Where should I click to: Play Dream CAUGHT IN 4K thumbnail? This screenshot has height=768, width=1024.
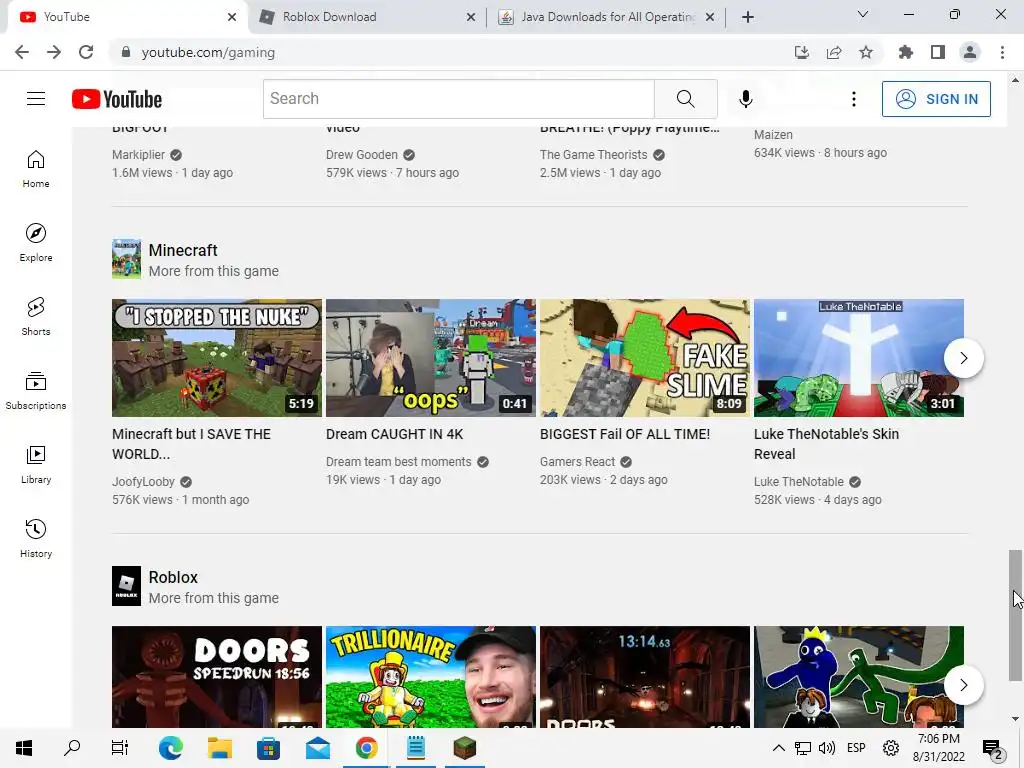pos(430,358)
